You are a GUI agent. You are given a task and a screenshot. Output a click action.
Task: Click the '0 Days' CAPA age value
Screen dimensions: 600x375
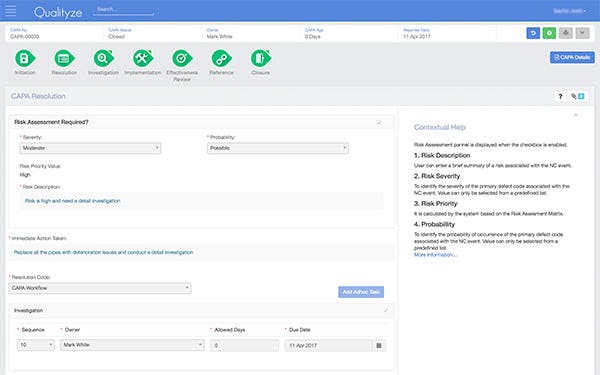click(x=313, y=37)
